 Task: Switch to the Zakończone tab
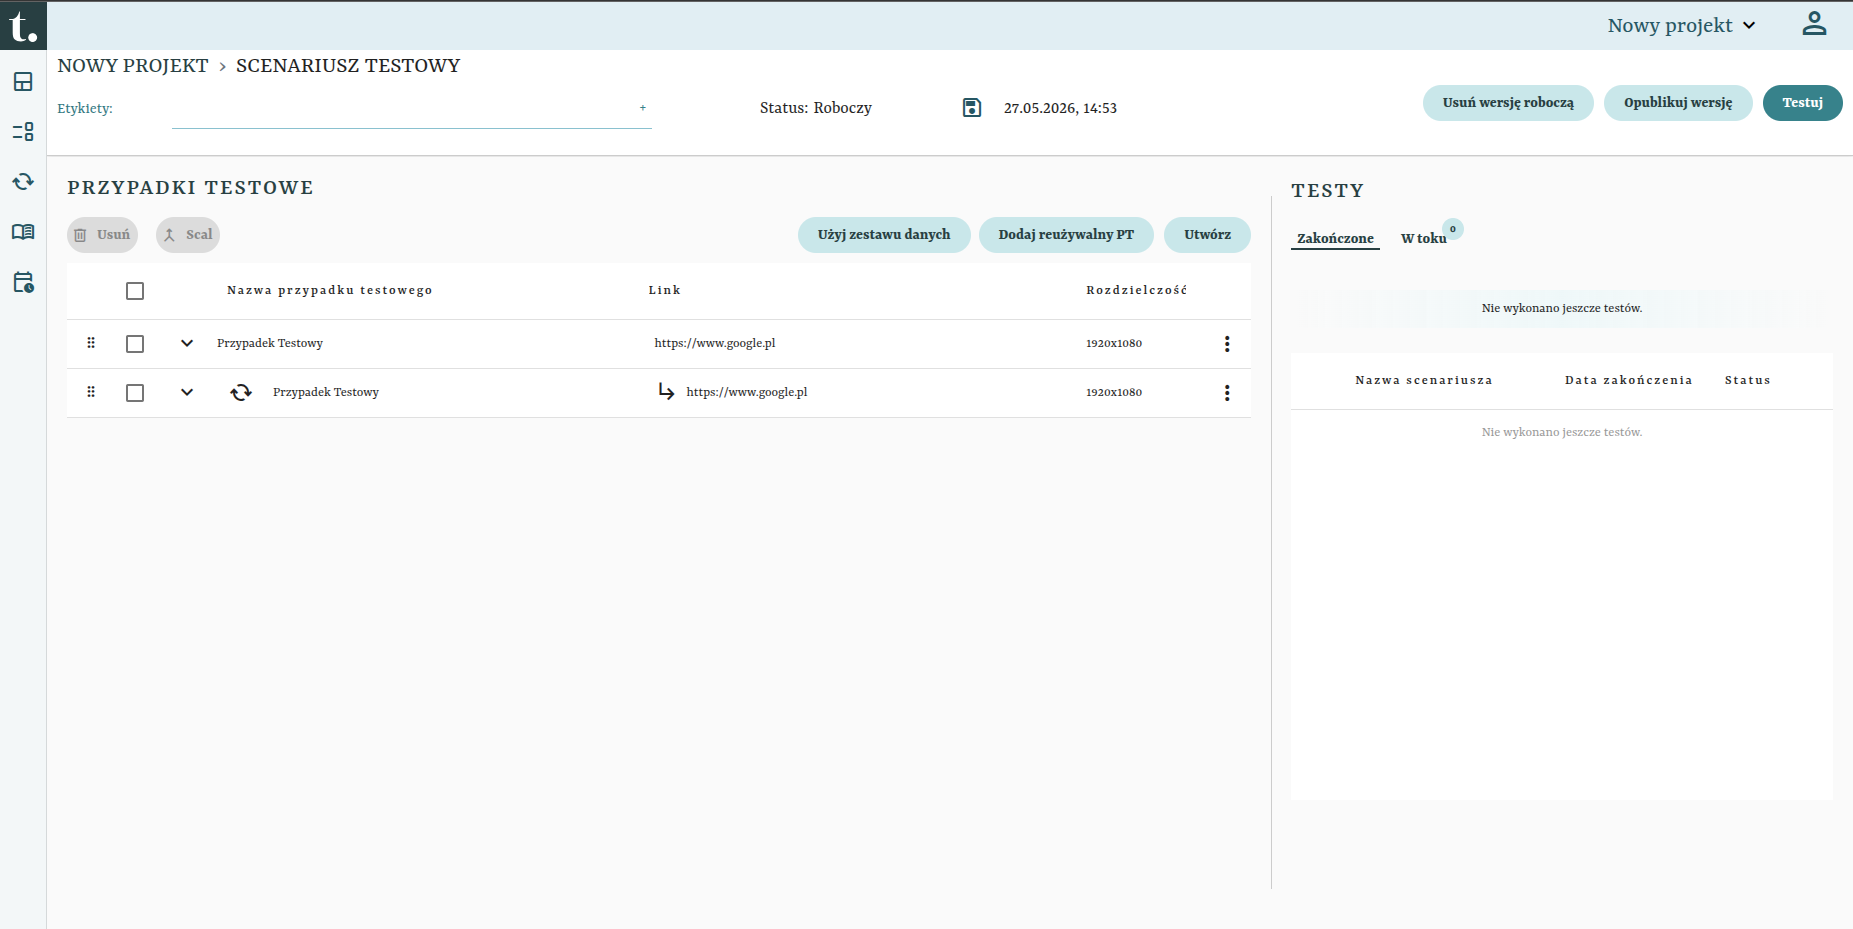pyautogui.click(x=1335, y=238)
